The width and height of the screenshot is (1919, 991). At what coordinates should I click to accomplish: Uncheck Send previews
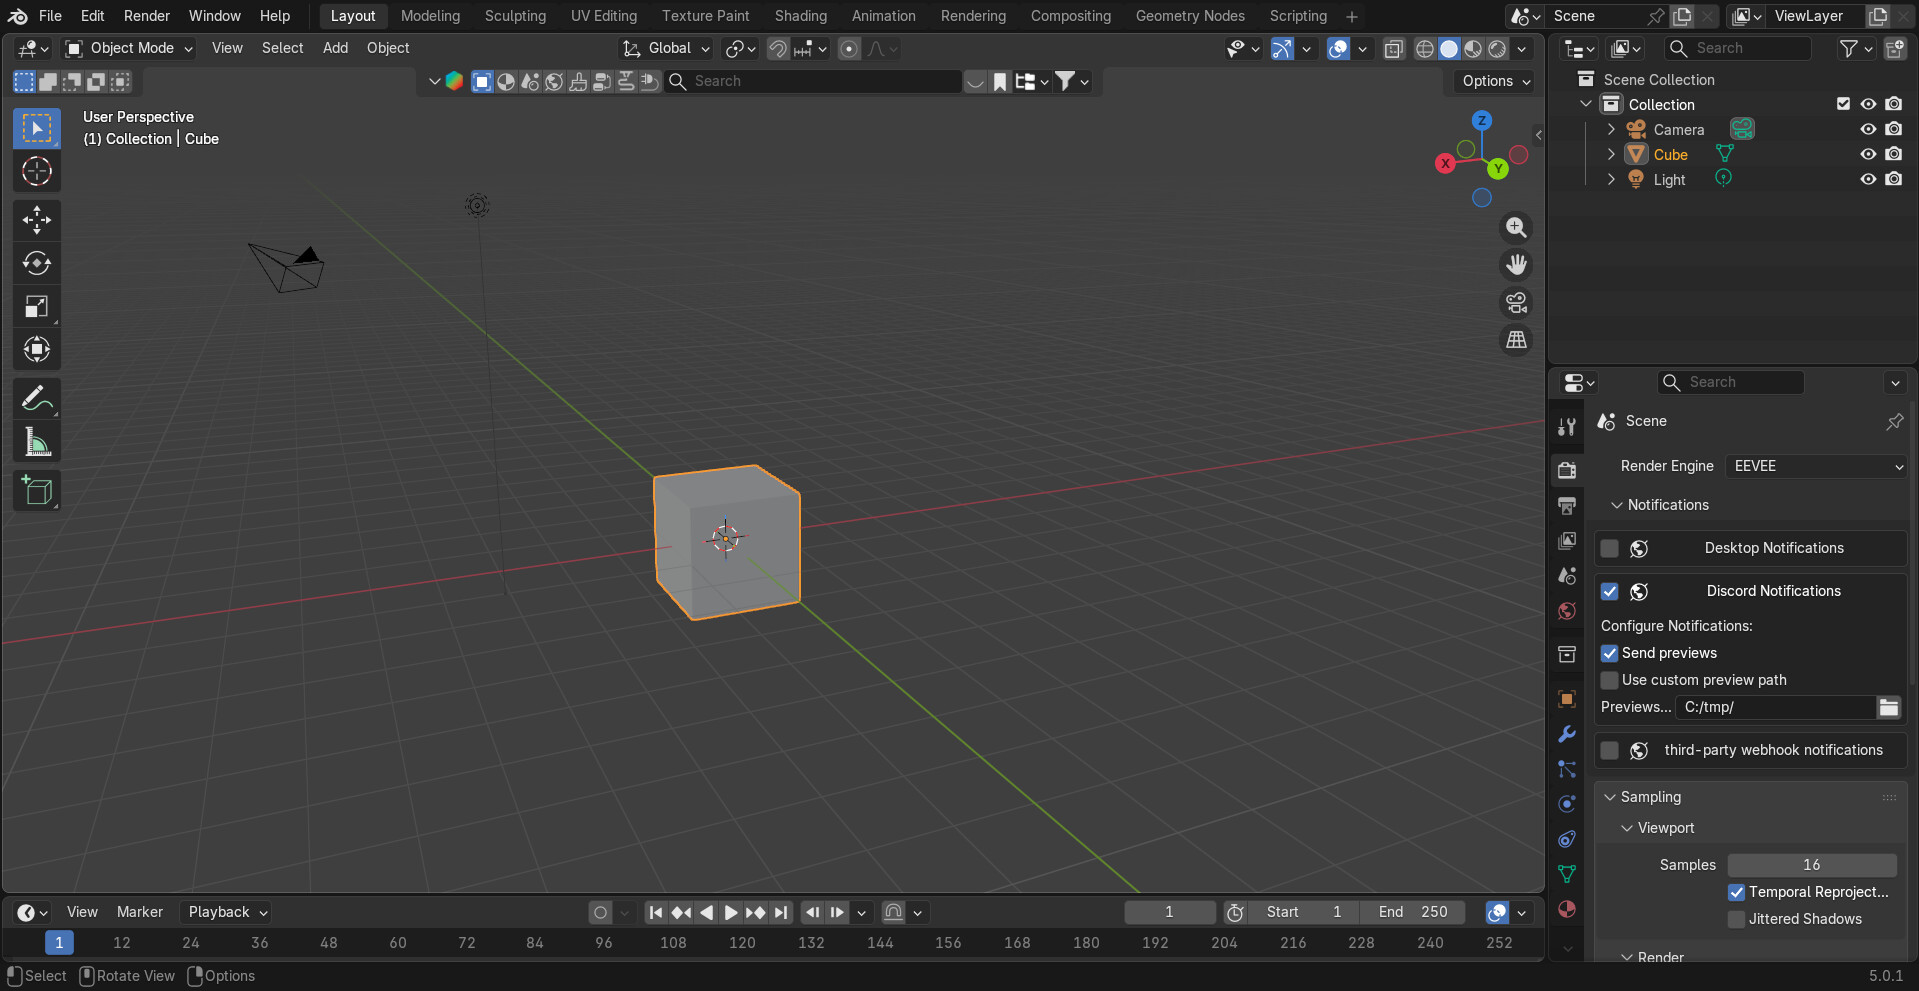[1610, 653]
